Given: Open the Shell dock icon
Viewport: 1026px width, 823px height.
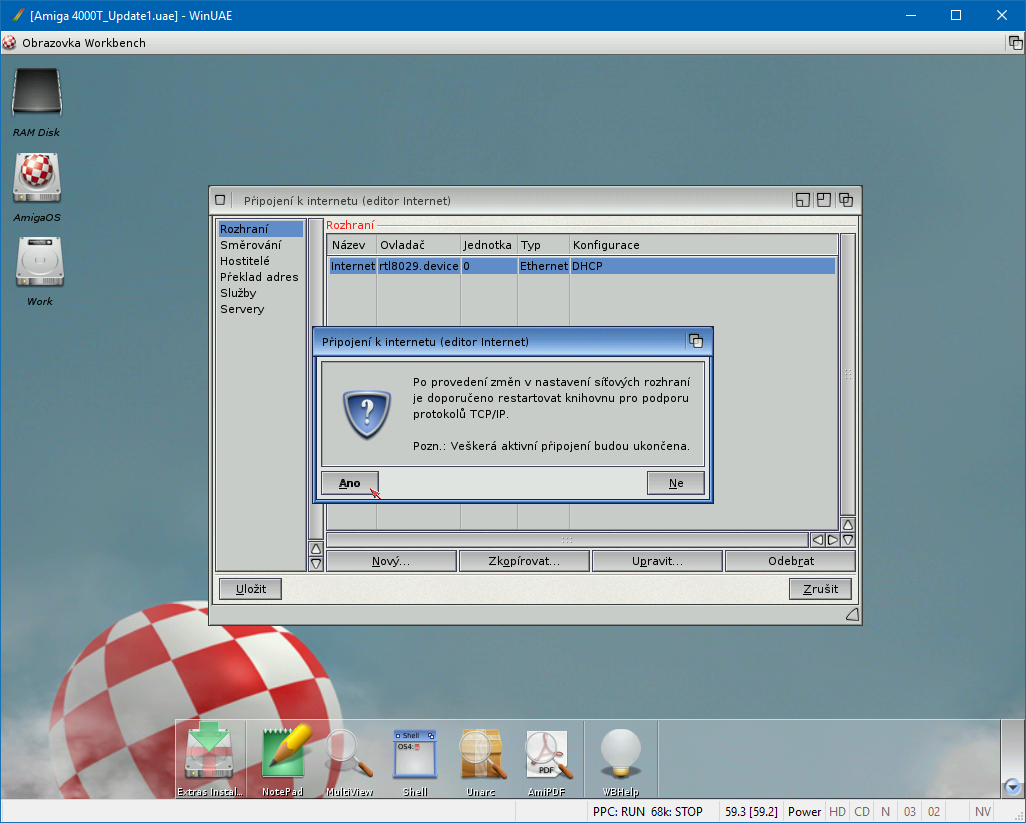Looking at the screenshot, I should click(415, 754).
